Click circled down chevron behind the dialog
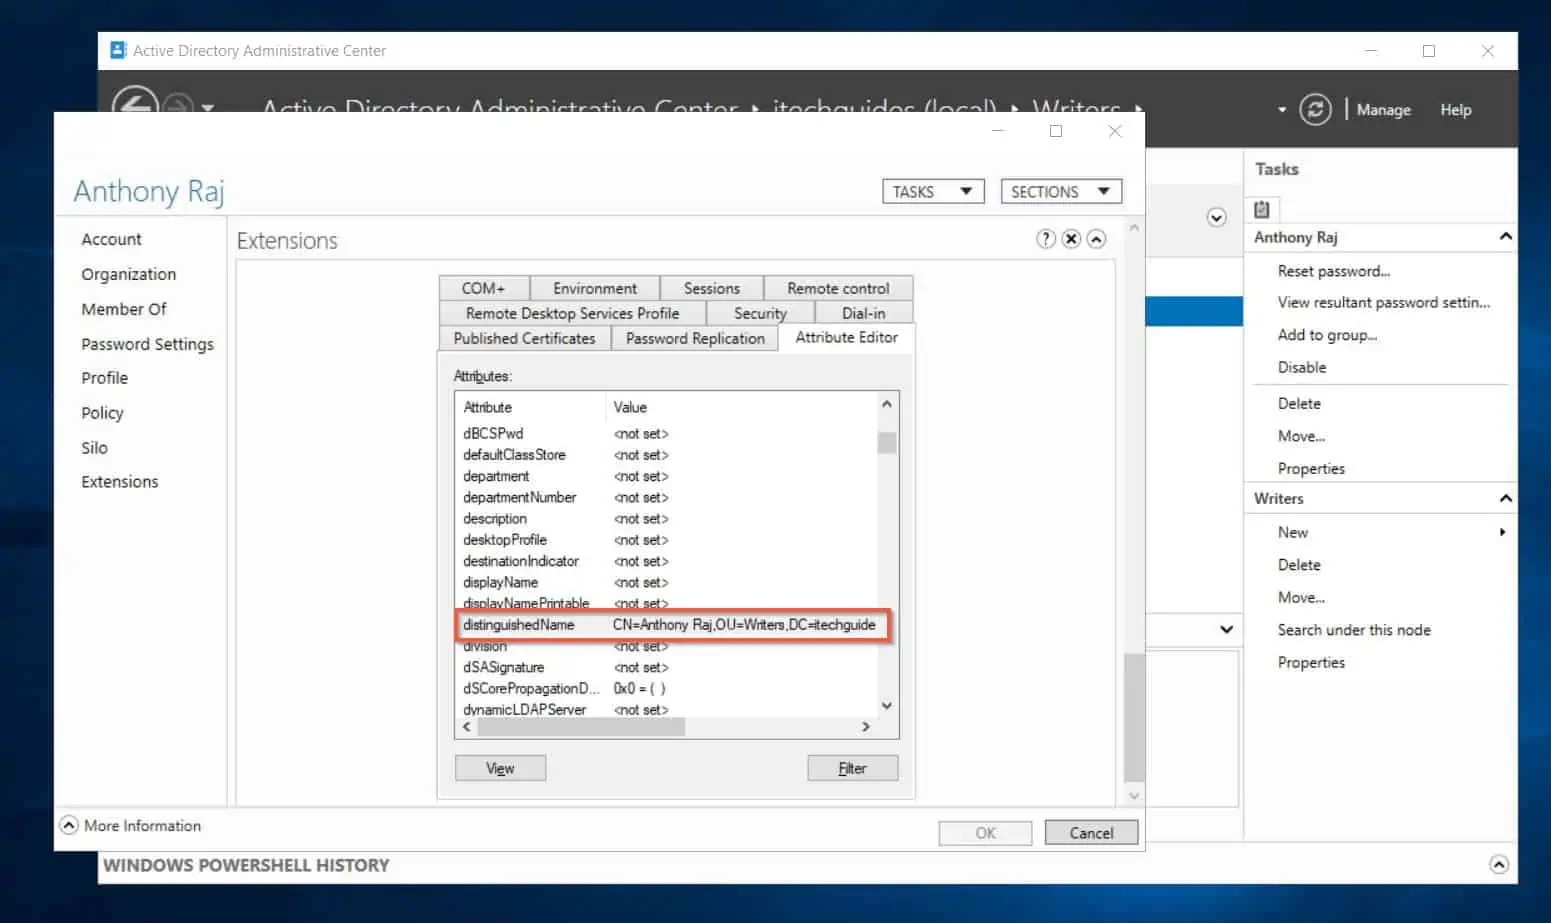The width and height of the screenshot is (1551, 923). coord(1216,218)
